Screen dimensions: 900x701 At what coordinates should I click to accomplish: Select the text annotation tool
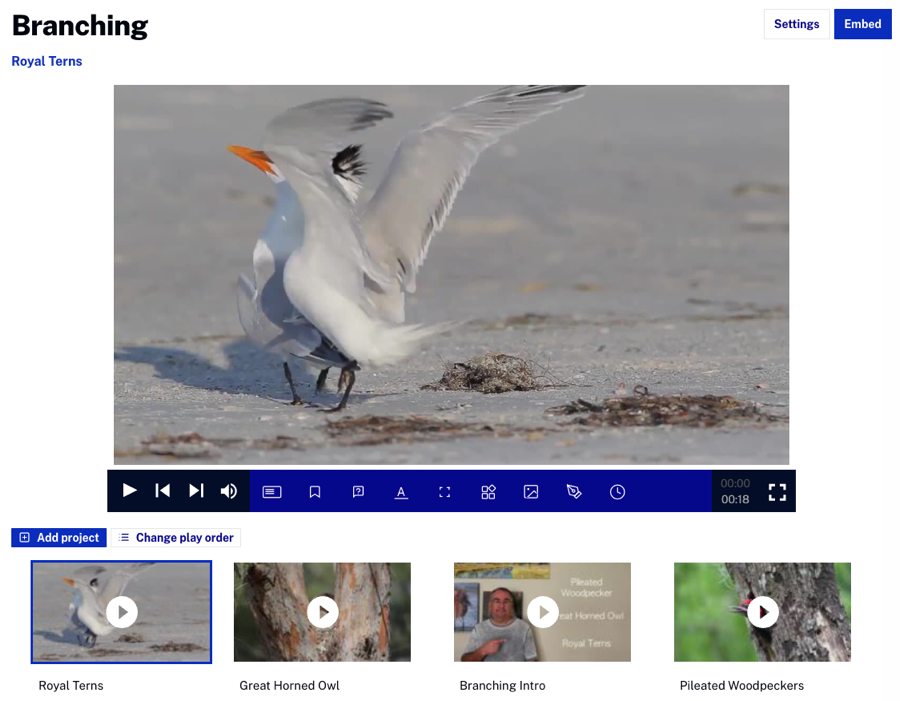tap(401, 492)
